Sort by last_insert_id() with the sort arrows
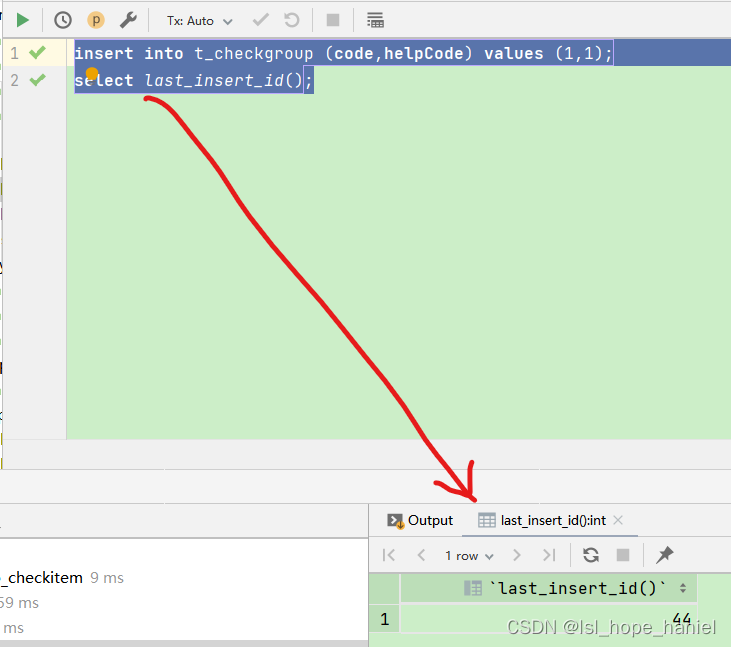Image resolution: width=731 pixels, height=647 pixels. click(x=683, y=588)
